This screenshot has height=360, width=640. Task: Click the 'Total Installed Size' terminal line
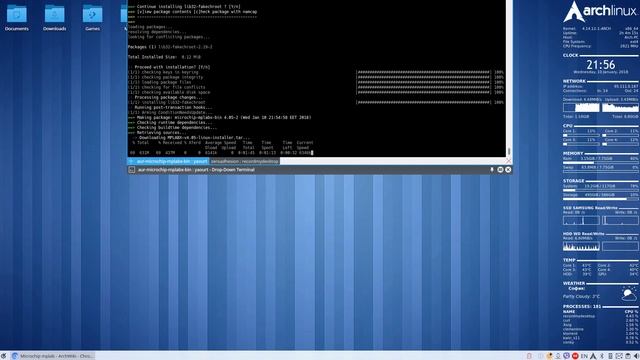pos(164,57)
